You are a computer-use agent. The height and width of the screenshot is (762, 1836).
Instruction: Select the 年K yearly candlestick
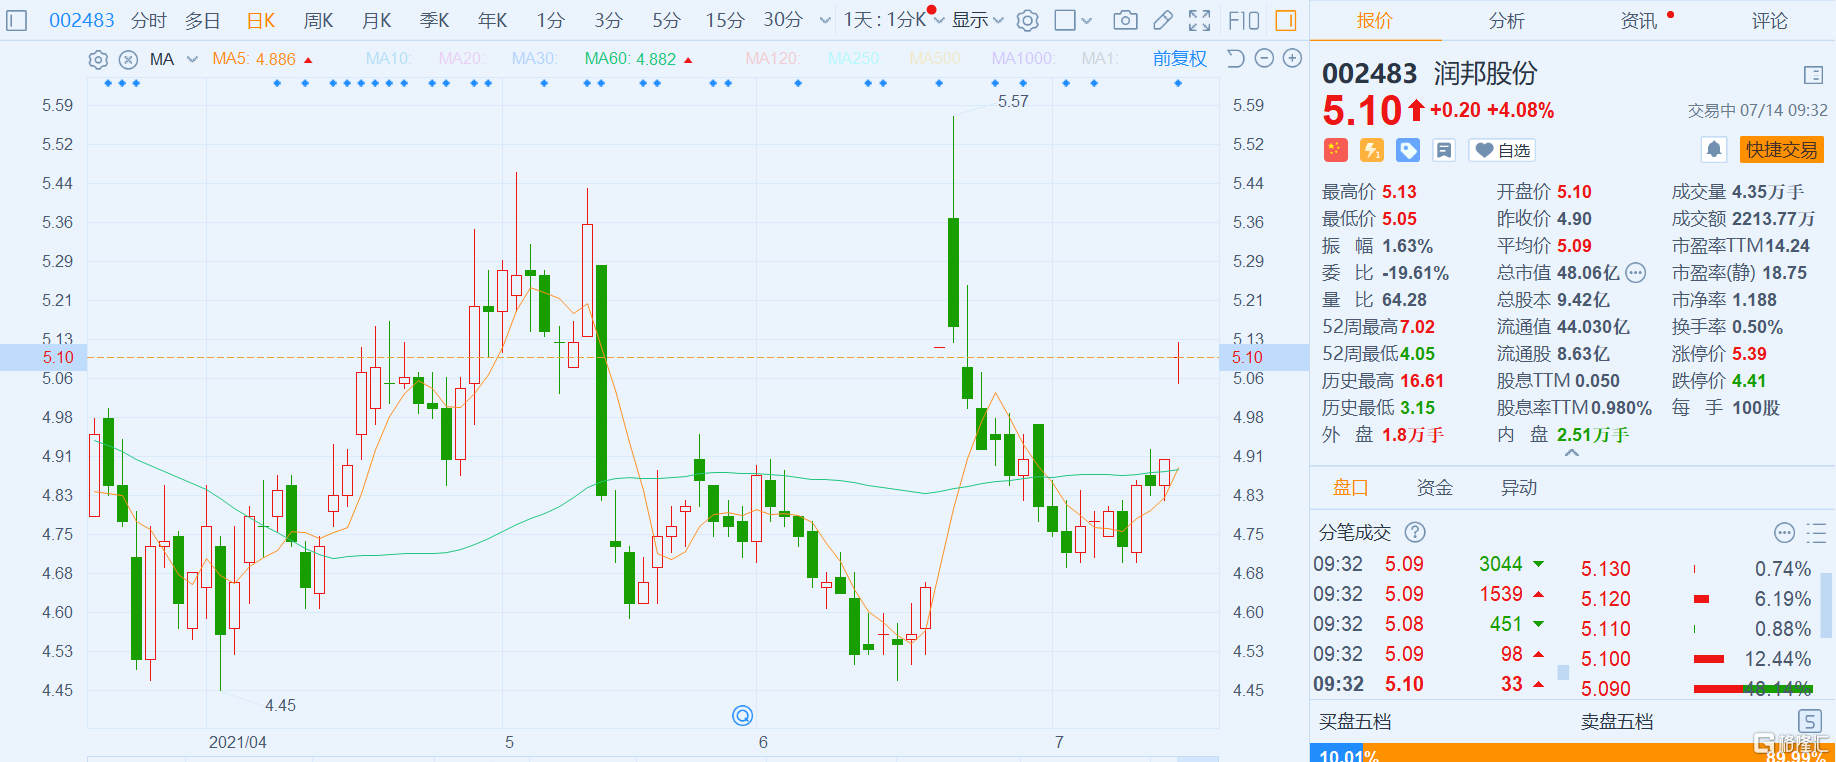coord(492,20)
